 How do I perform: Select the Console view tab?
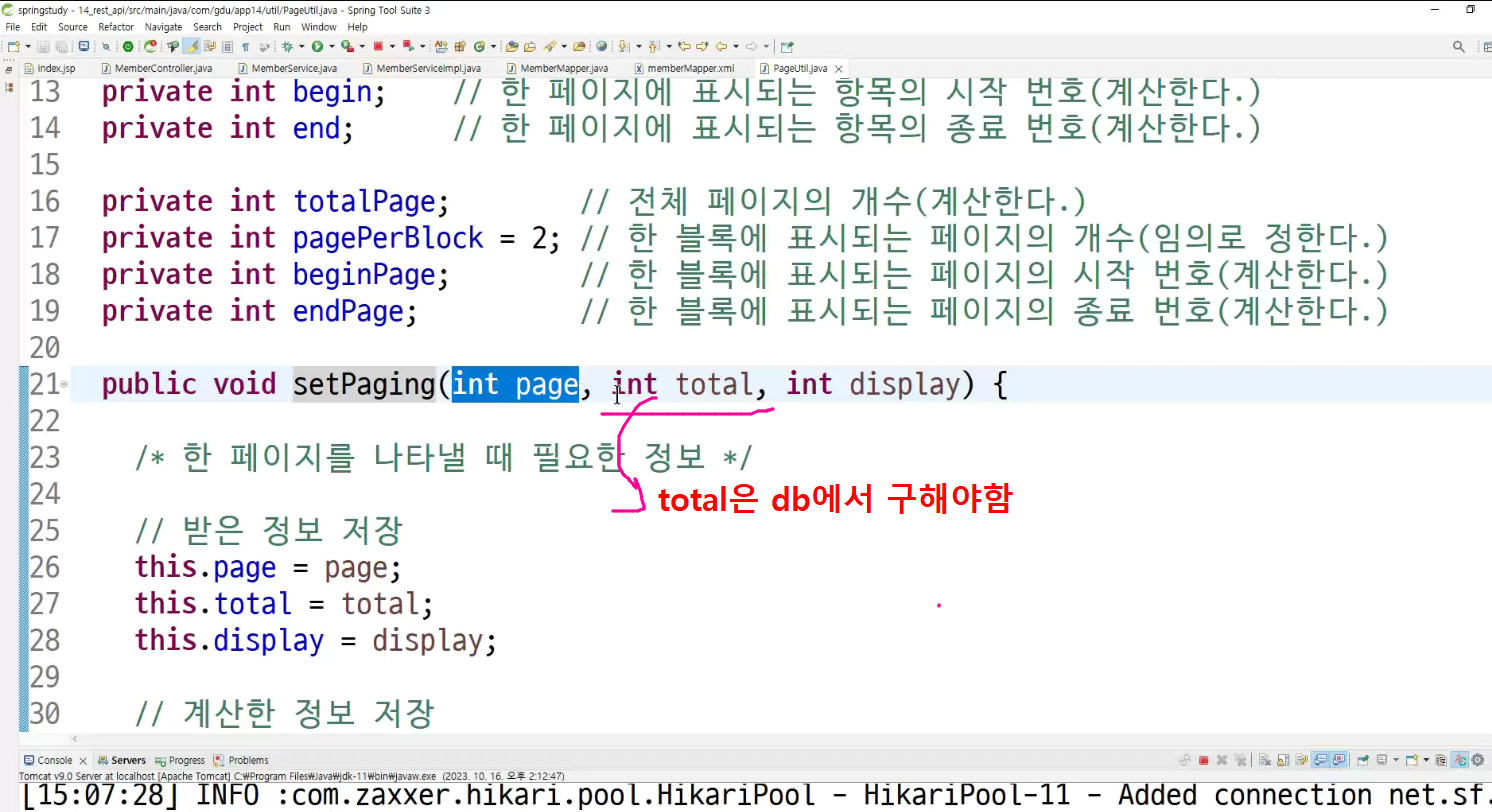tap(48, 760)
